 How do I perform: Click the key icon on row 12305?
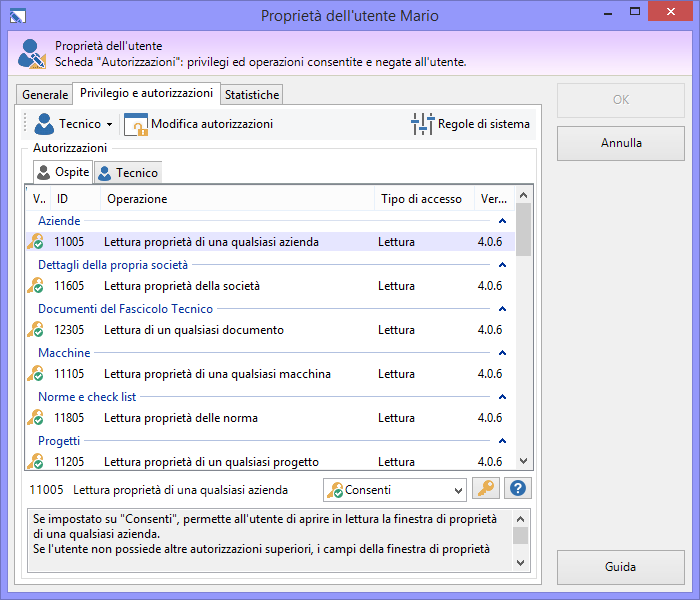(35, 330)
